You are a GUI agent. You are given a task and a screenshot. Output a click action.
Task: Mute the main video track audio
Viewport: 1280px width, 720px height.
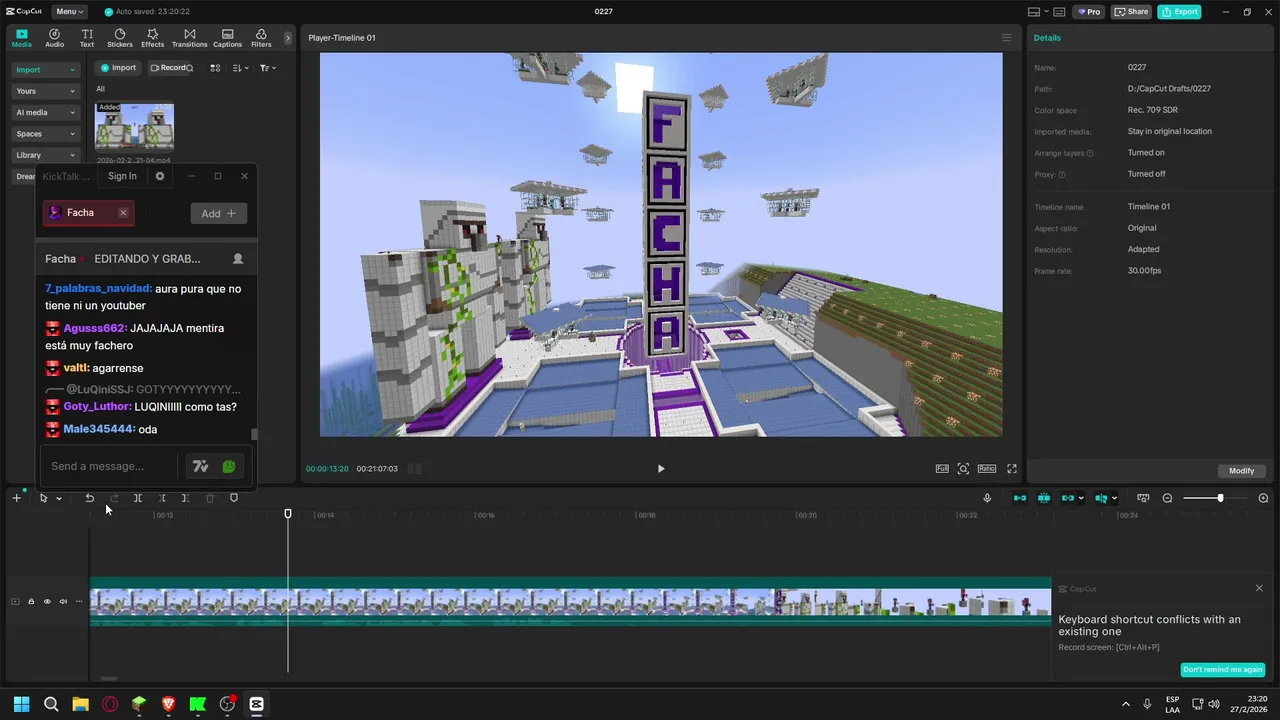[63, 601]
